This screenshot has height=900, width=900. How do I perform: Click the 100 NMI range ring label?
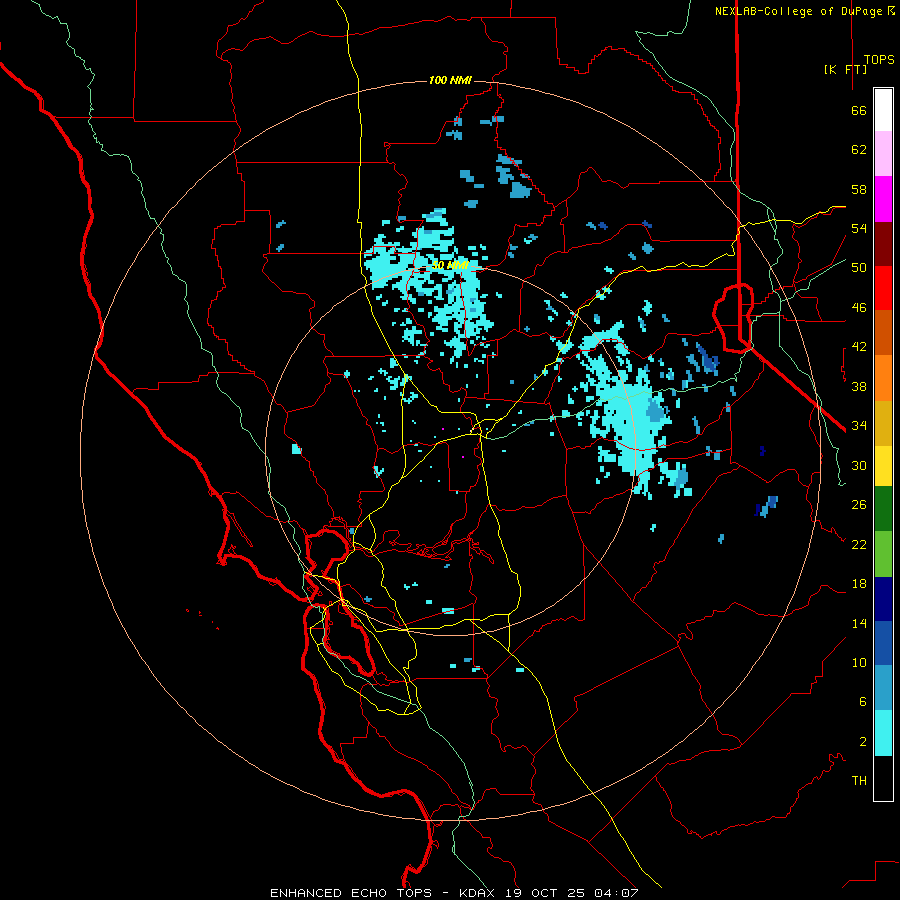[450, 80]
